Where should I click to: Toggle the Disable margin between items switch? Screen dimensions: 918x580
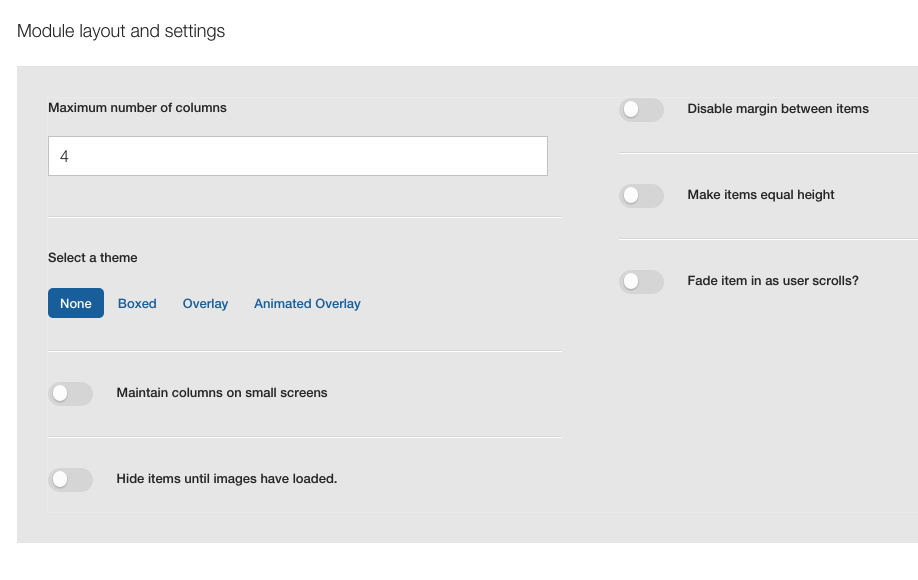coord(641,109)
